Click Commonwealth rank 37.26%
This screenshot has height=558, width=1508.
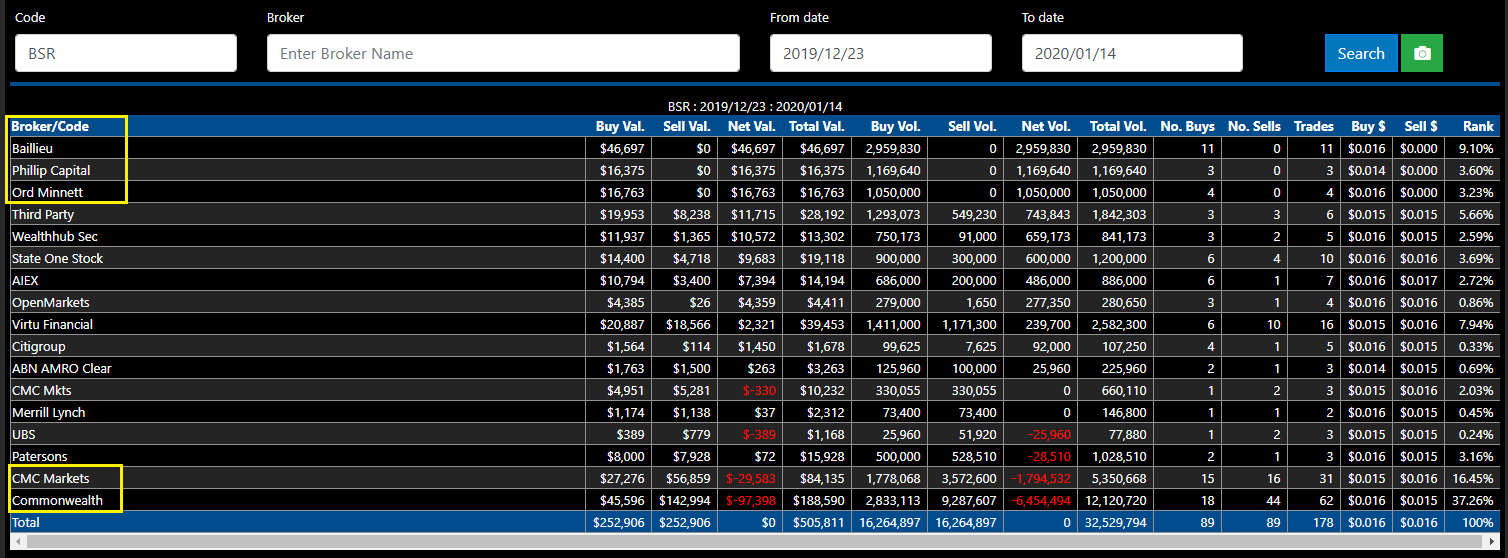[1475, 500]
